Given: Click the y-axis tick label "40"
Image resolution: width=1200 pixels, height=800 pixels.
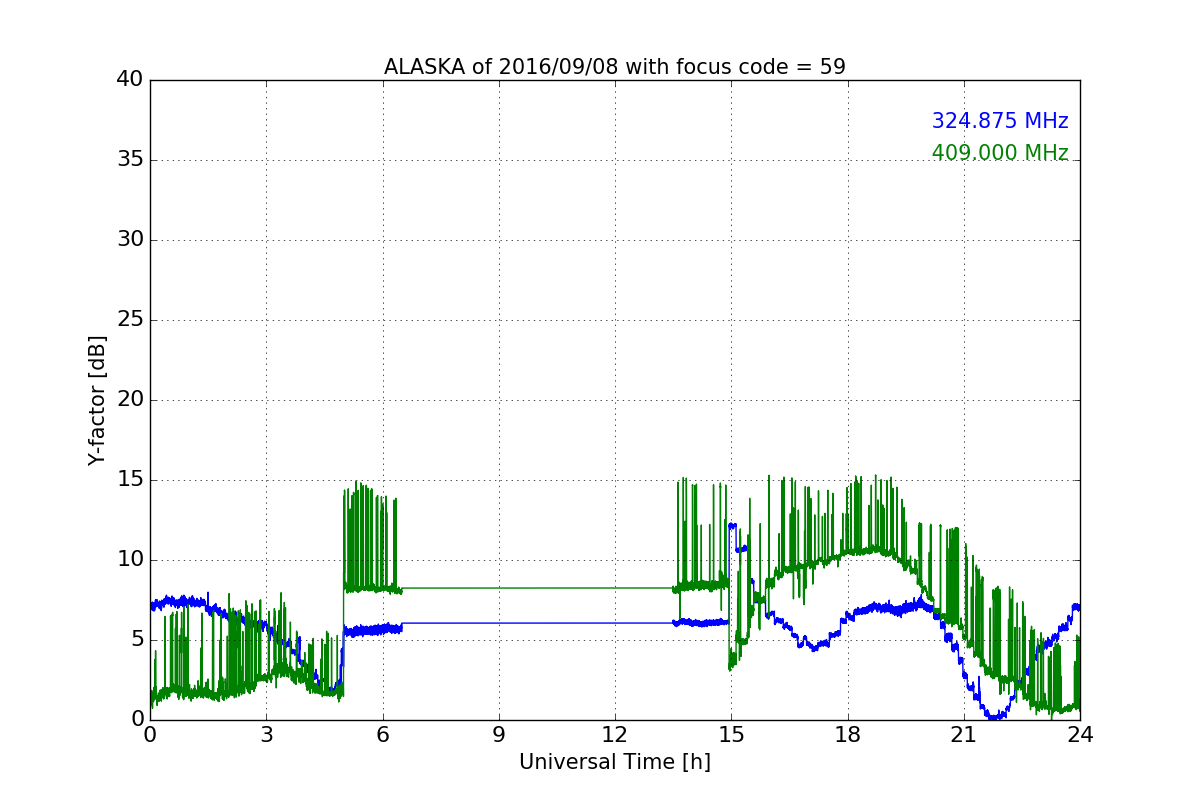Looking at the screenshot, I should [130, 80].
